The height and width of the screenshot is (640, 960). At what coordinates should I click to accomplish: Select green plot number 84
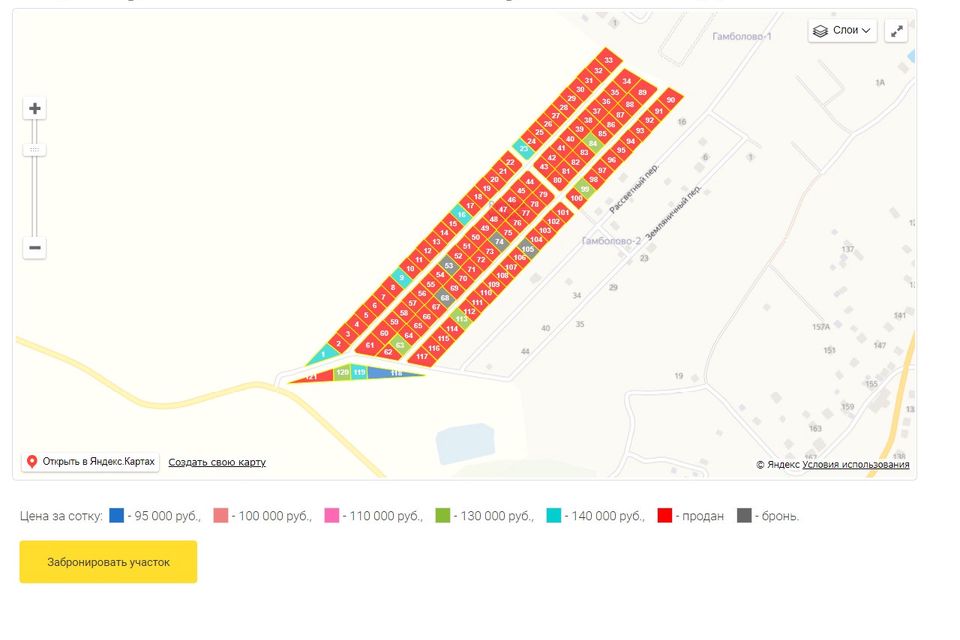[592, 143]
